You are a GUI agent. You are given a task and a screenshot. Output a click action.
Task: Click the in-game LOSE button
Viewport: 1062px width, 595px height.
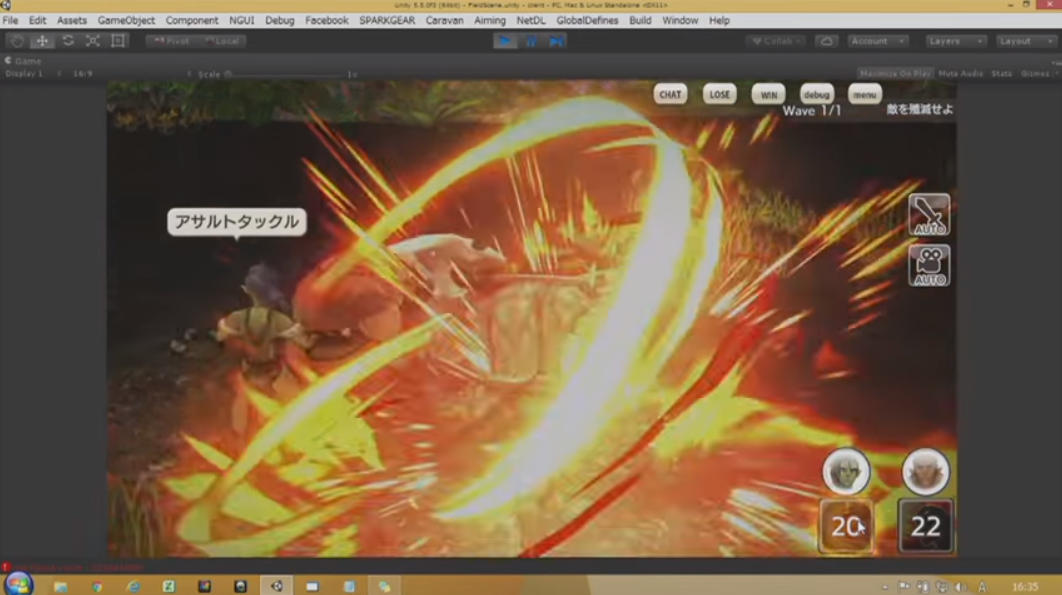(719, 94)
